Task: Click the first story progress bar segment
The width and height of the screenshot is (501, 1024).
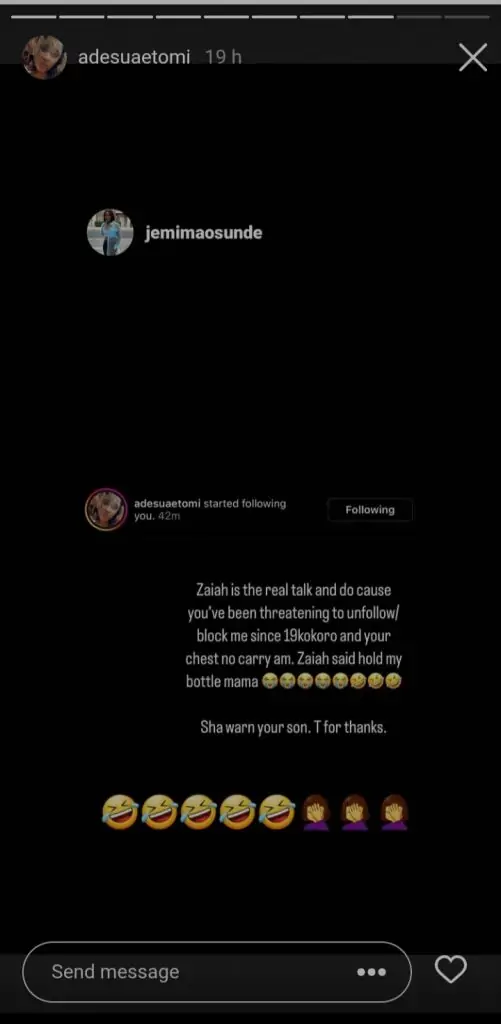Action: tap(33, 16)
